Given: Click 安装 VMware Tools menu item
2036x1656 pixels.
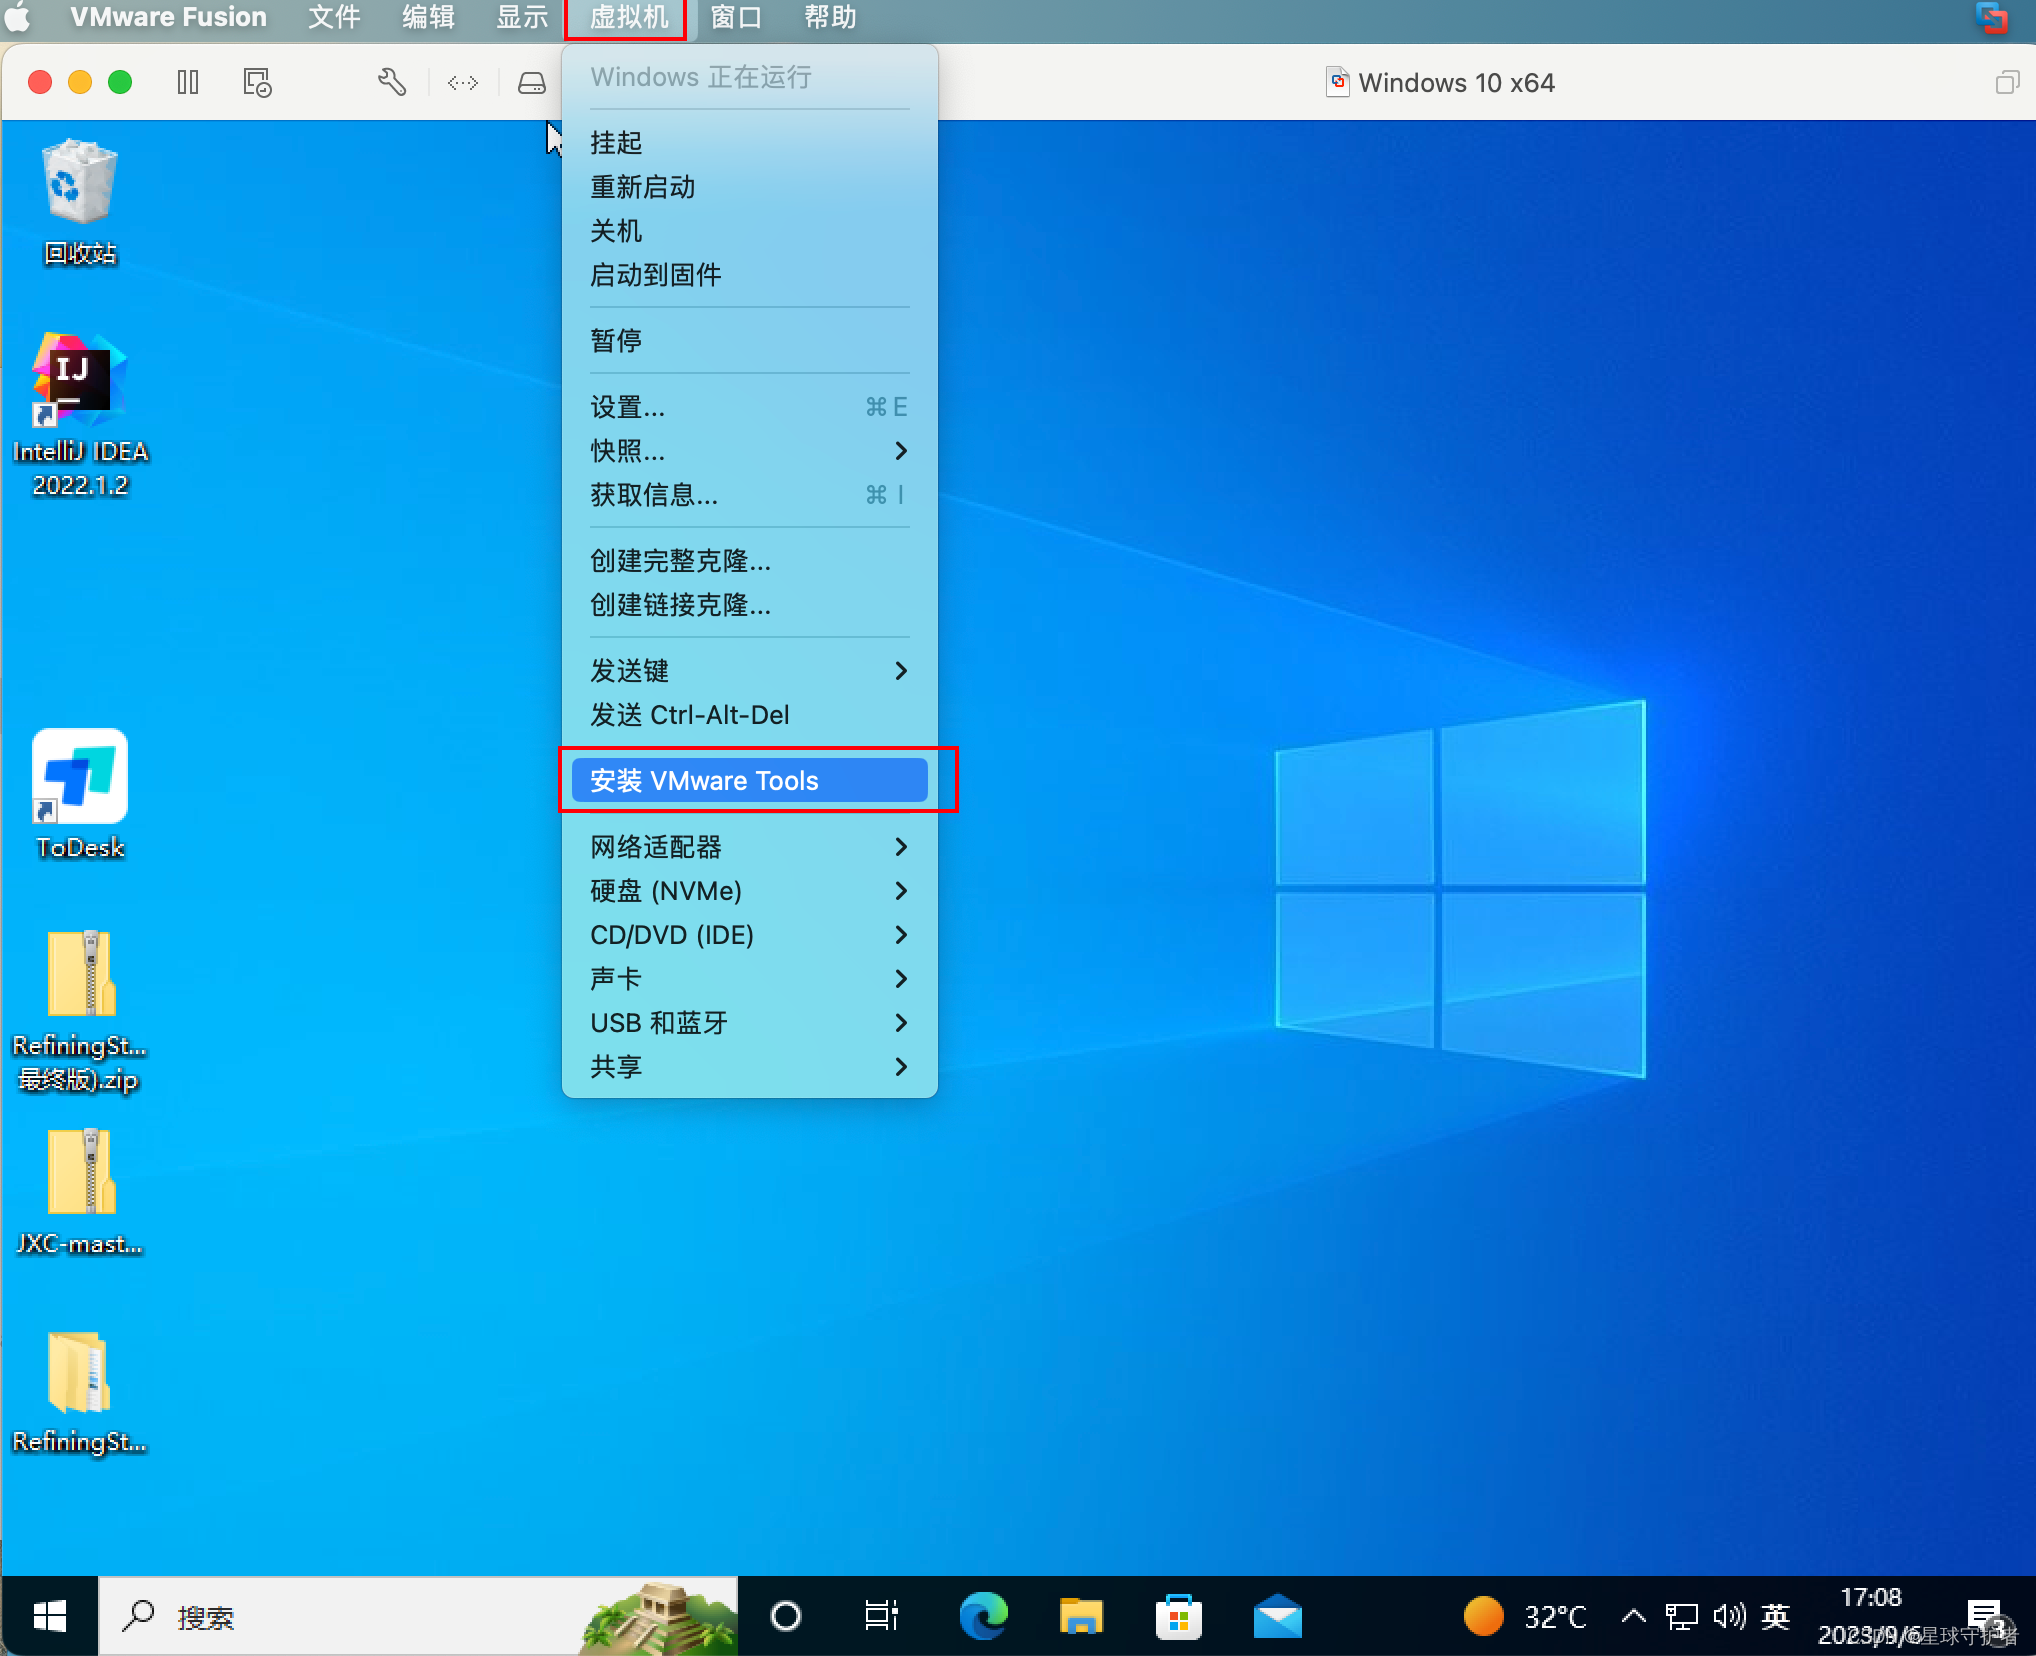Looking at the screenshot, I should (749, 781).
